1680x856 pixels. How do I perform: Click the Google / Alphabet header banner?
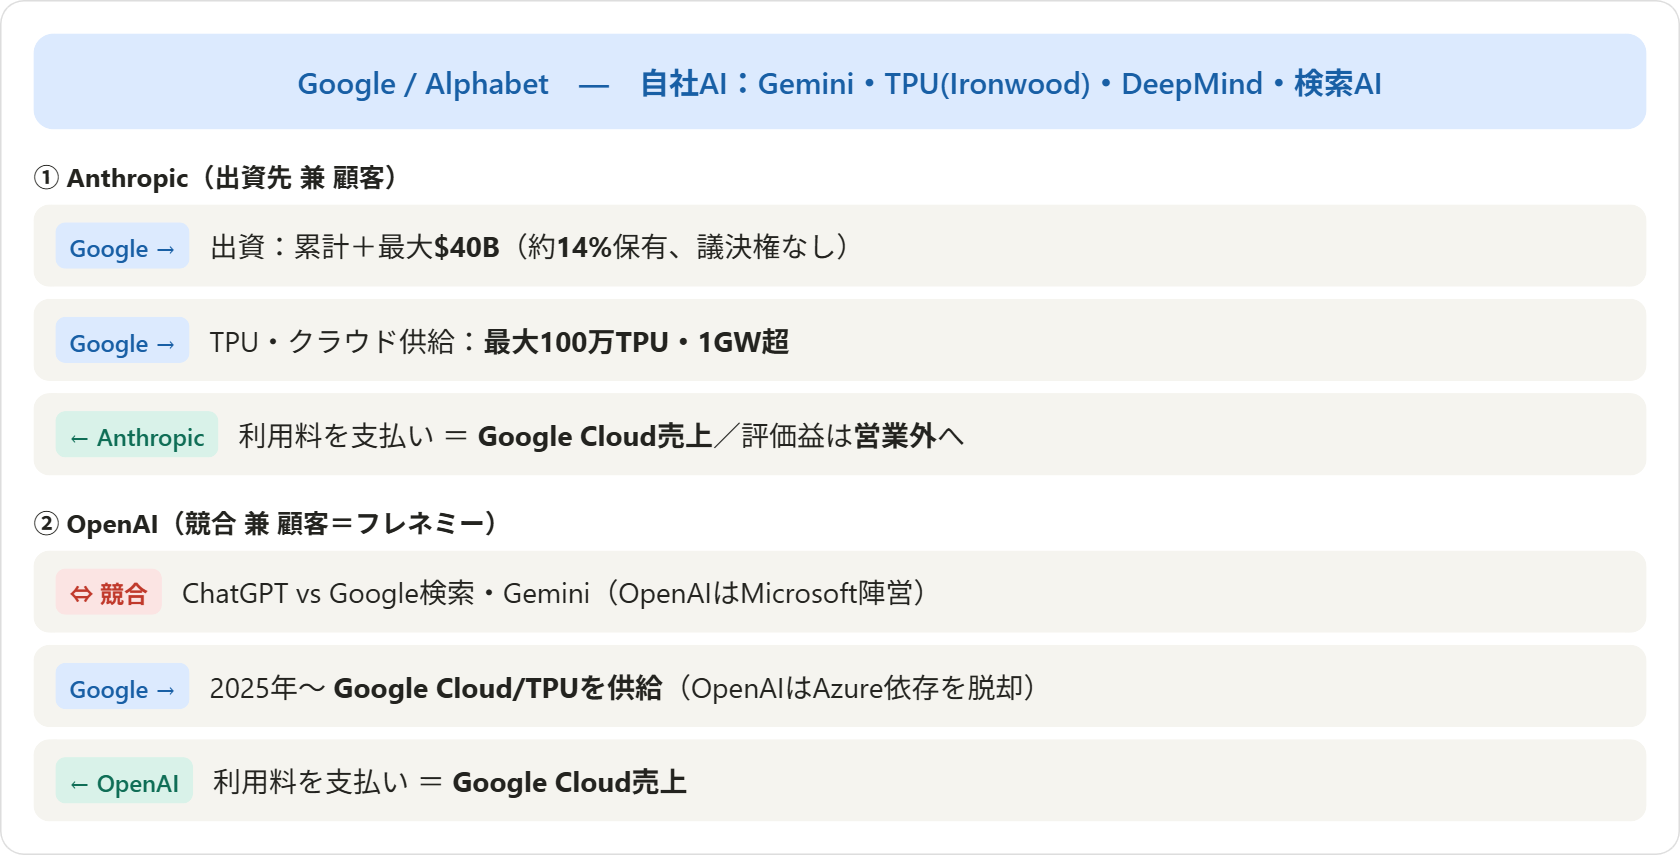point(840,82)
